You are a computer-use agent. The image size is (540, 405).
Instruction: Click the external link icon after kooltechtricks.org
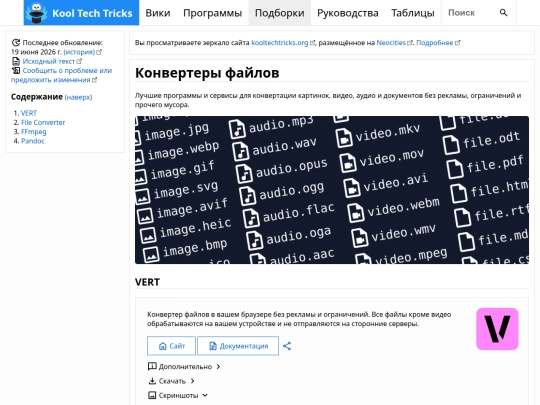(312, 43)
